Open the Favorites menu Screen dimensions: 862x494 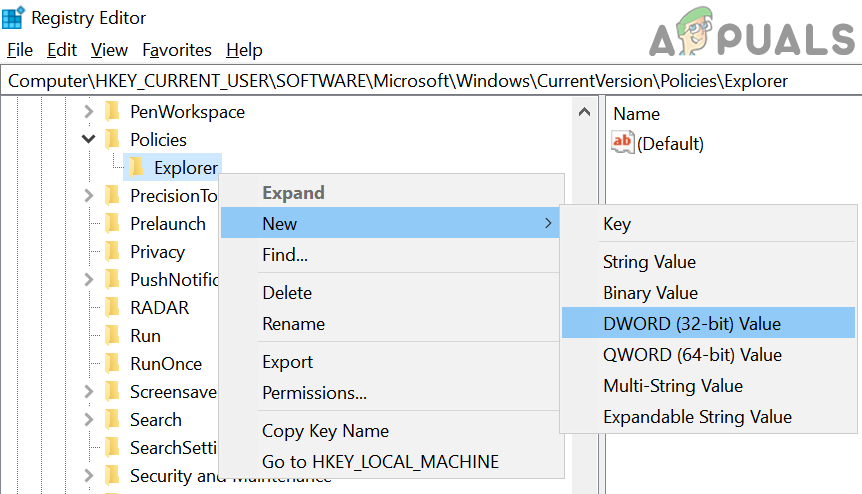tap(177, 50)
